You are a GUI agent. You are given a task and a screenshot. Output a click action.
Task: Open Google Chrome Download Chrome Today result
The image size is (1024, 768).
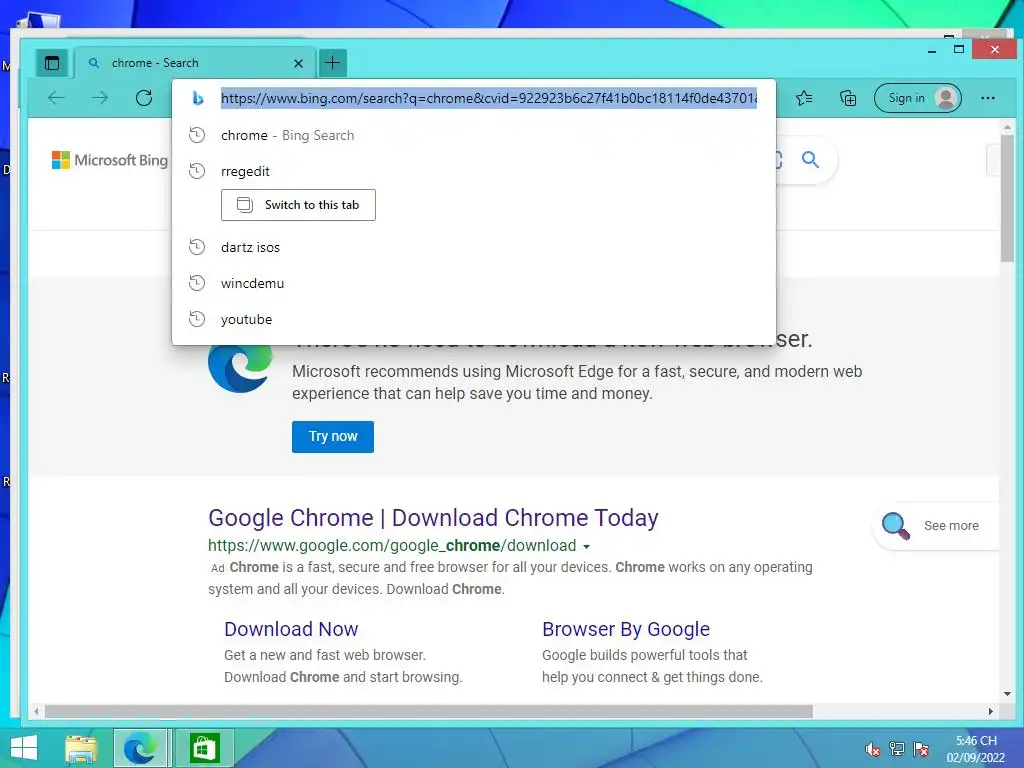pyautogui.click(x=433, y=518)
